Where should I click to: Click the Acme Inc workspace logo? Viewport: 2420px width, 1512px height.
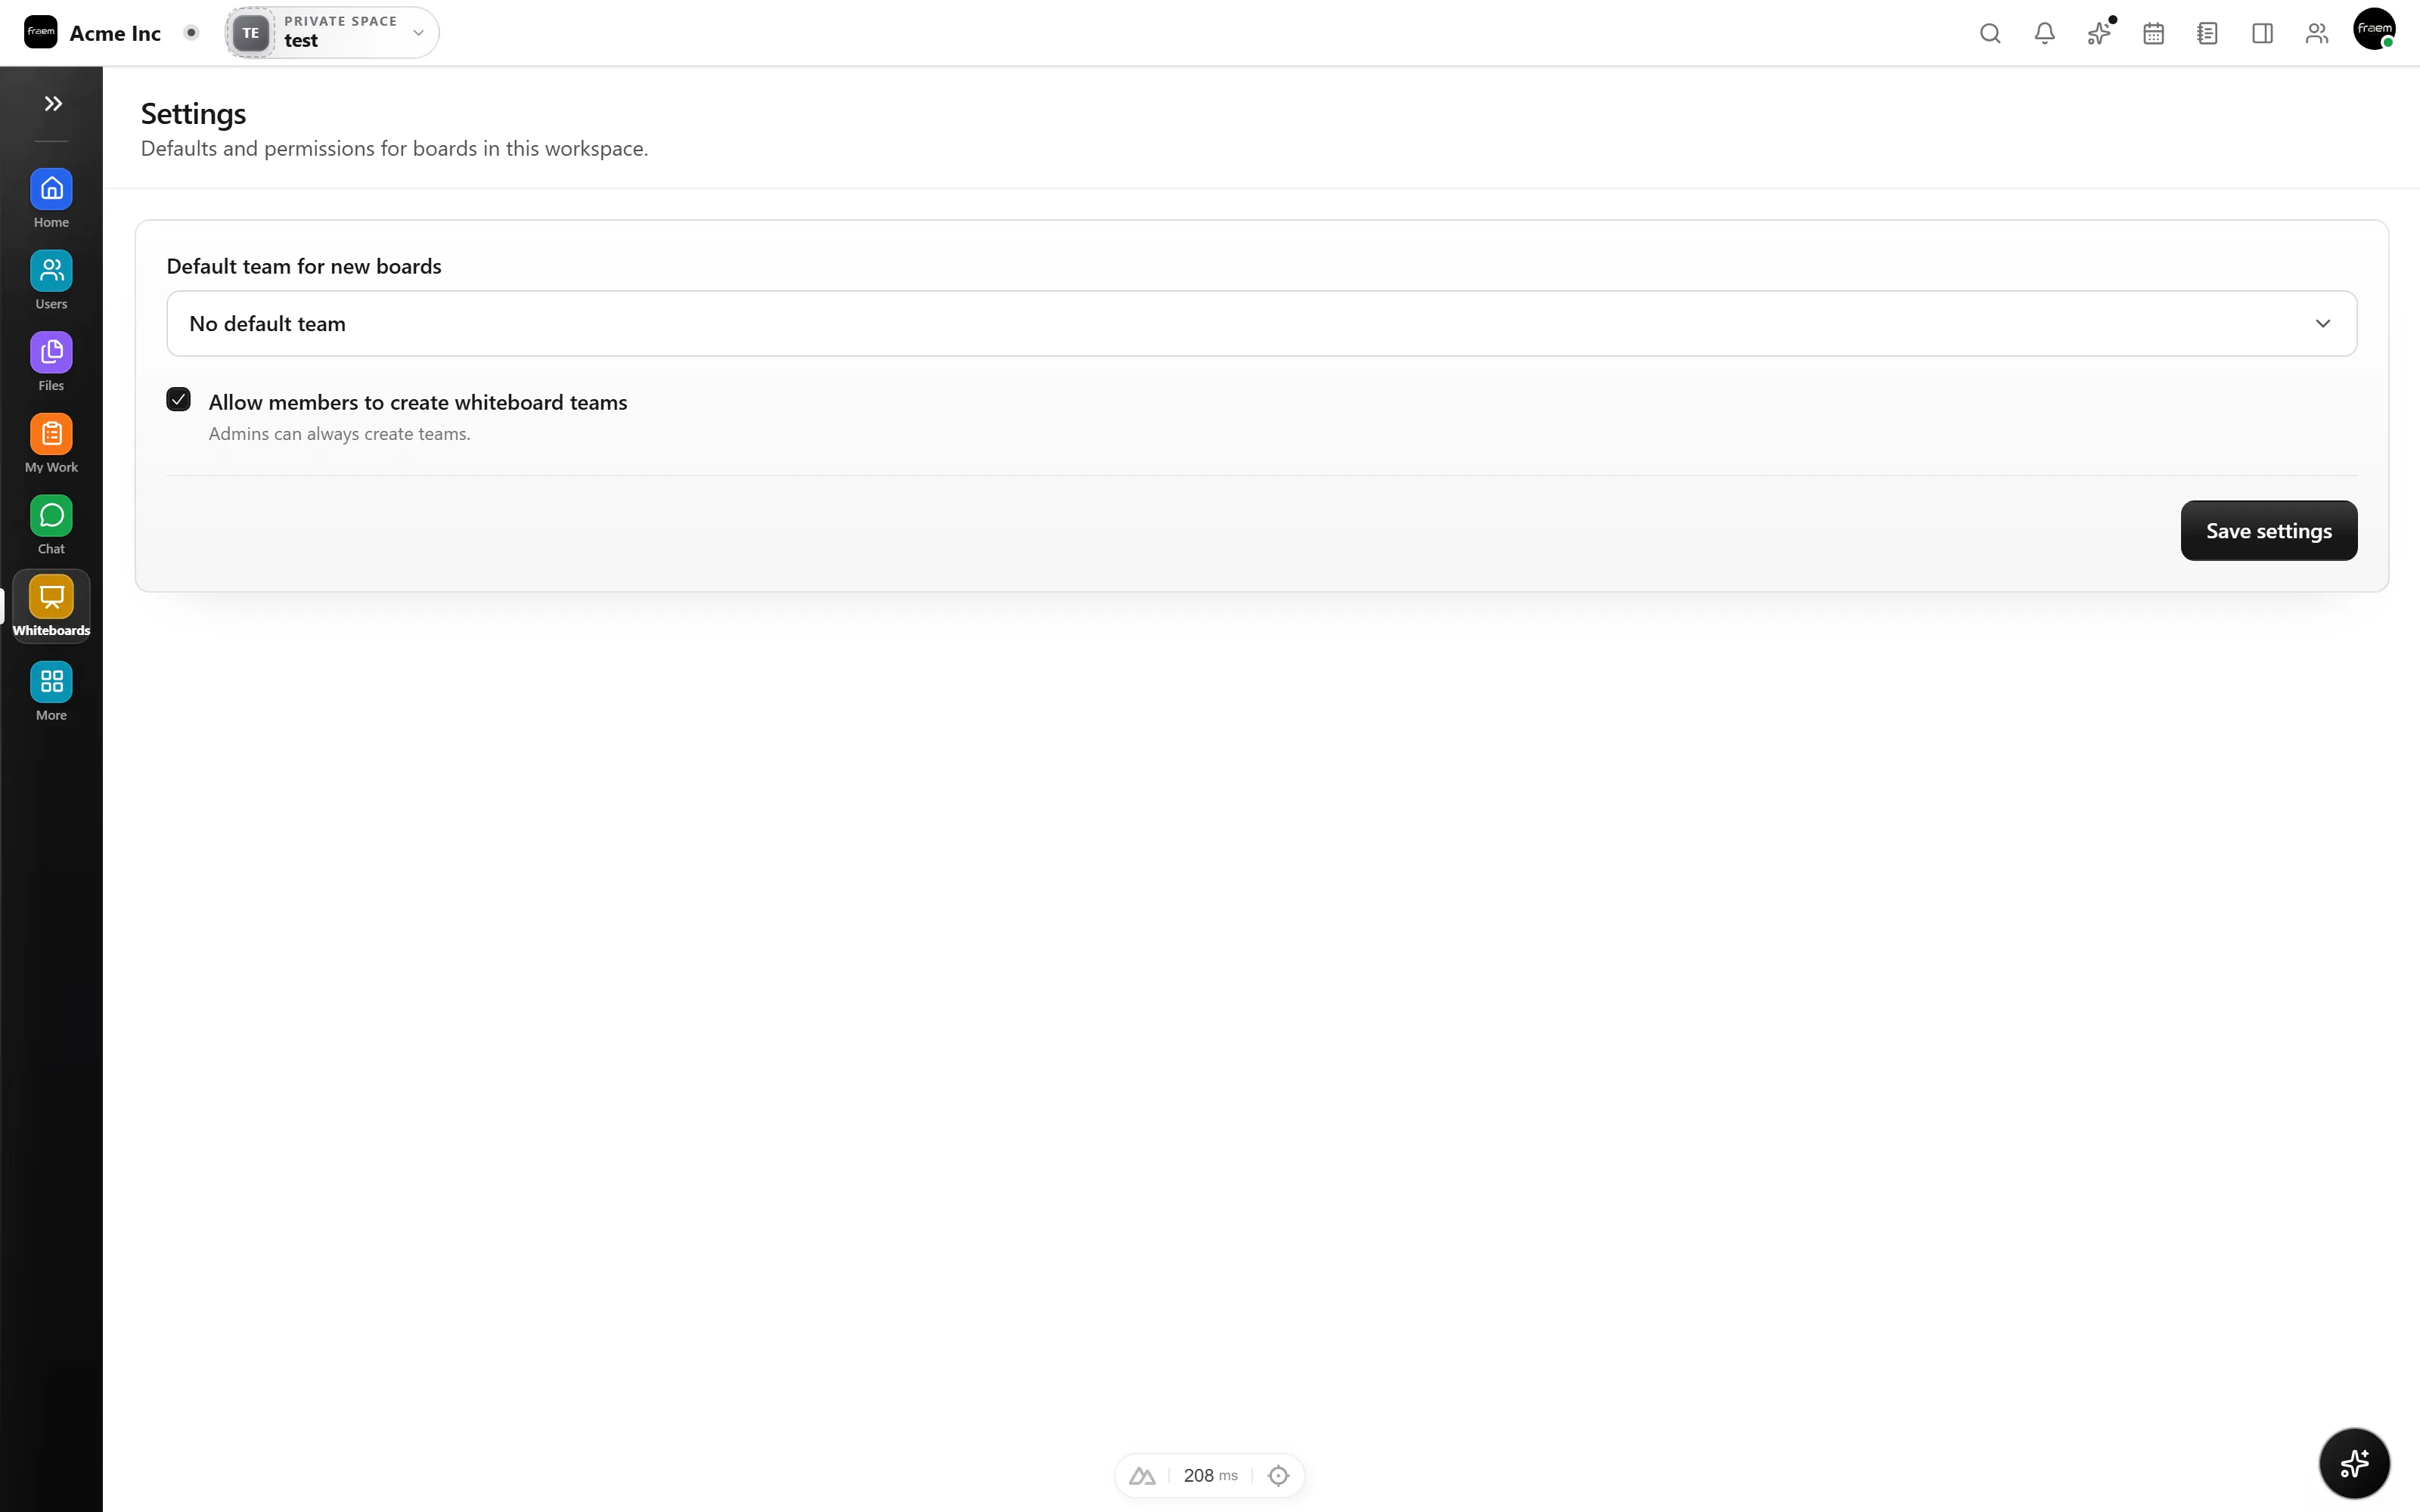point(41,32)
